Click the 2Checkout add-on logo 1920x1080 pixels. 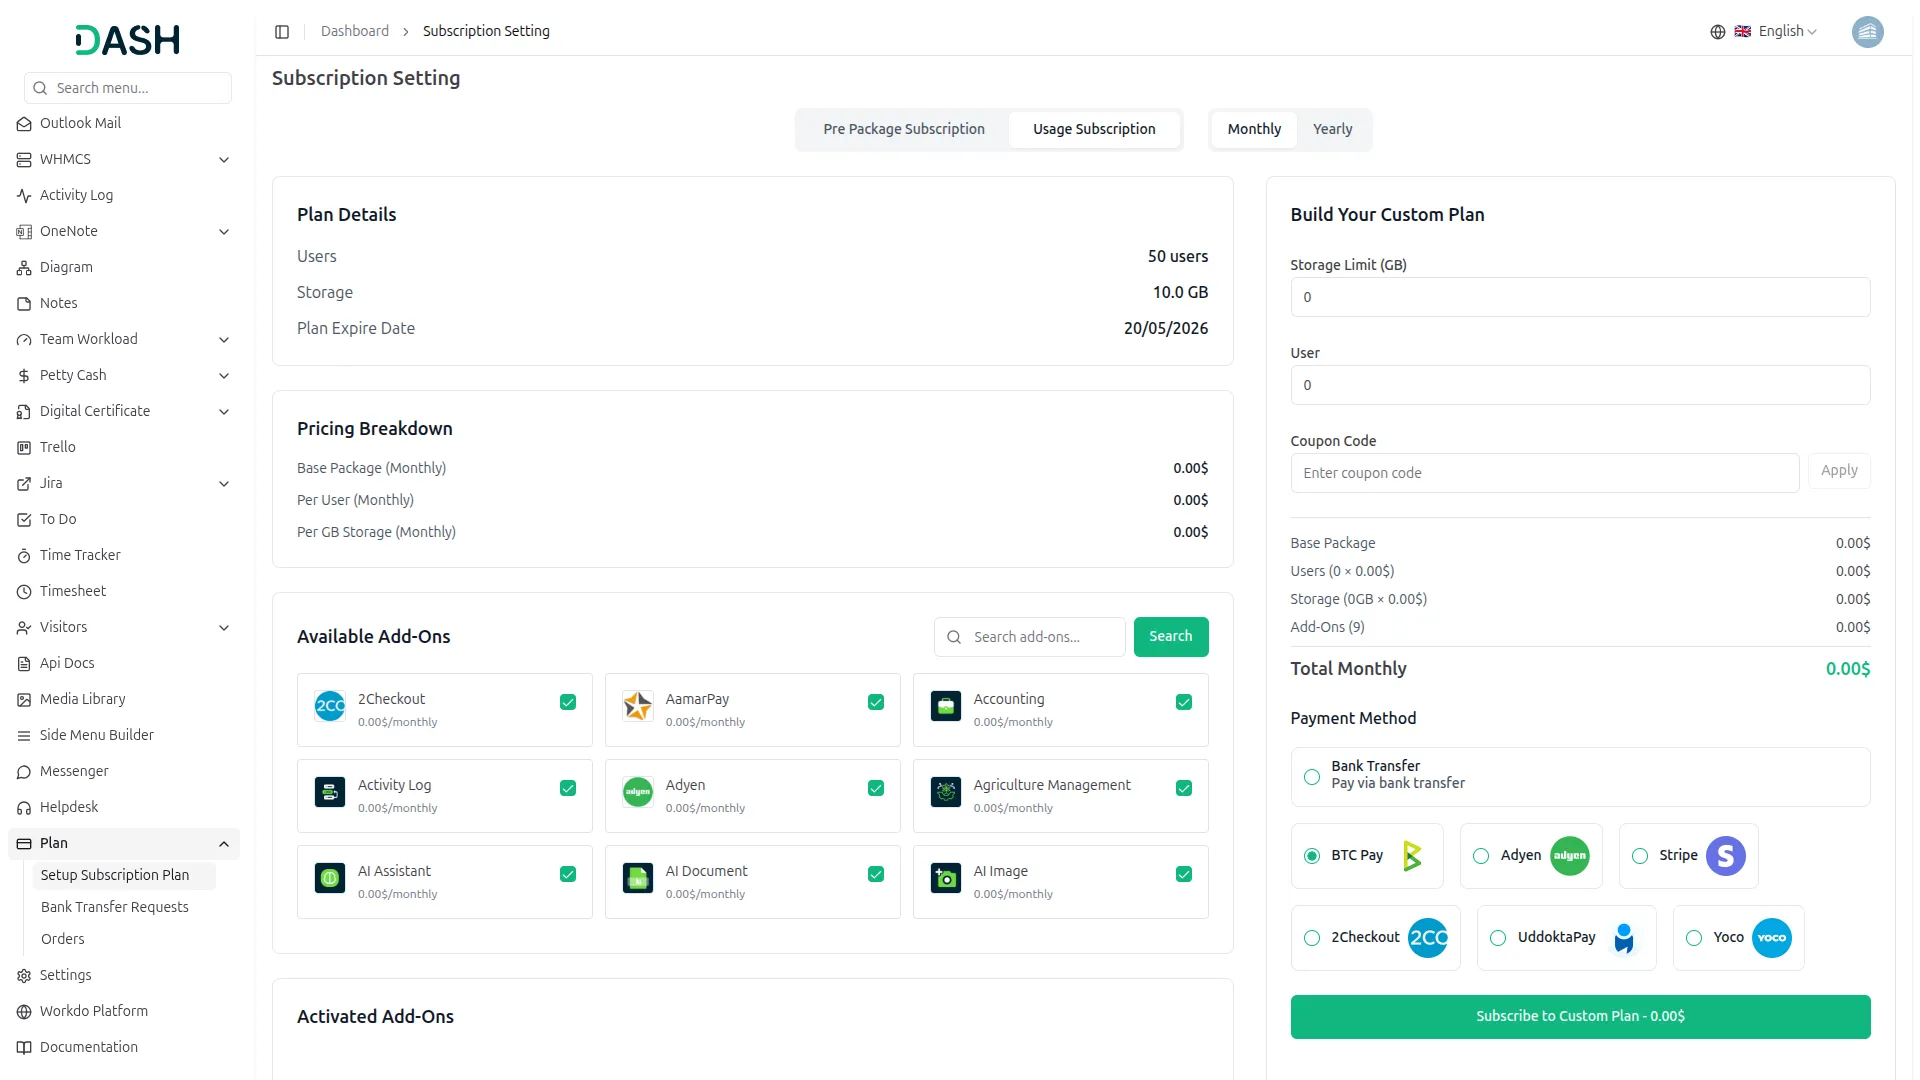(330, 706)
